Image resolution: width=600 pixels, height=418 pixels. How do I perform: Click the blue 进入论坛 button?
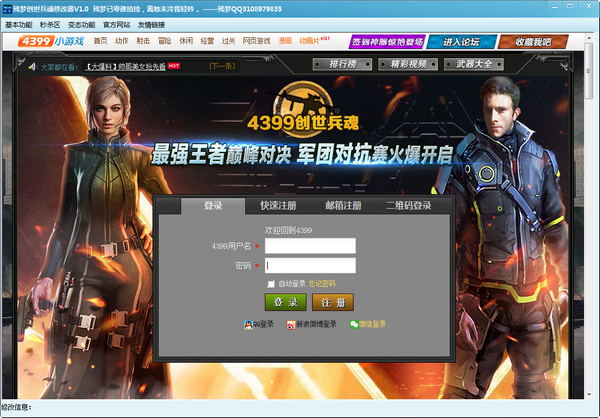point(461,42)
